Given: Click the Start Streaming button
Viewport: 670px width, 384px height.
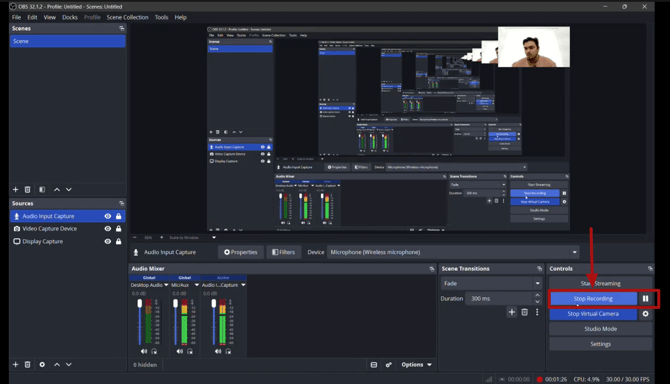Looking at the screenshot, I should pyautogui.click(x=600, y=283).
